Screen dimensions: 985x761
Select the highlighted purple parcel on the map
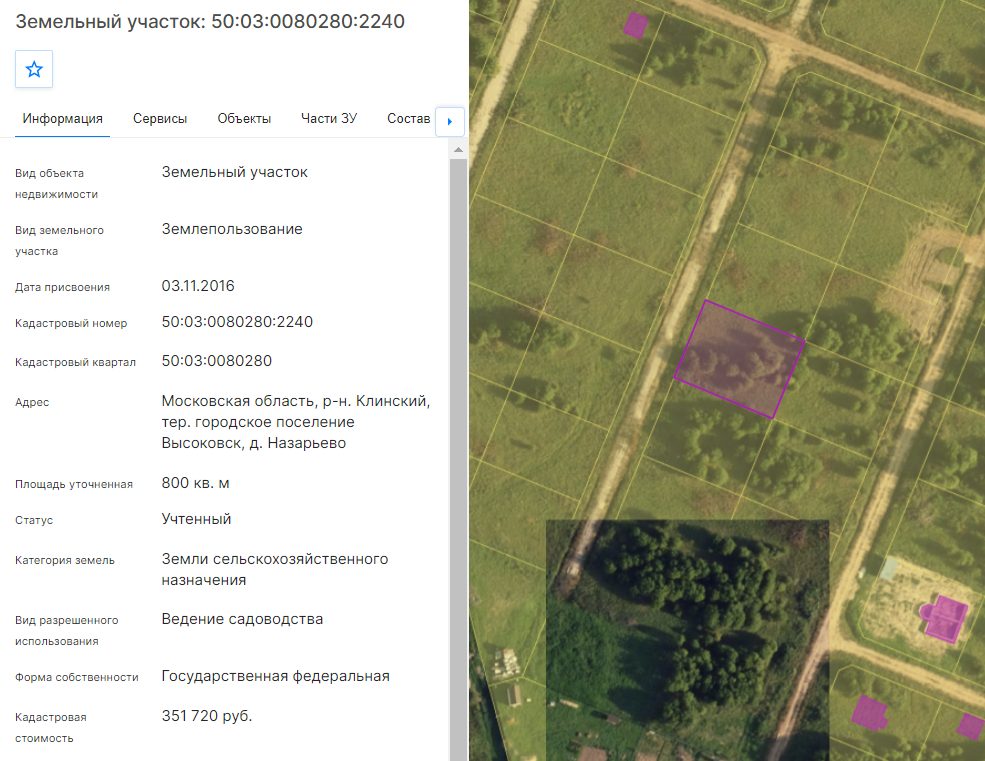[739, 359]
